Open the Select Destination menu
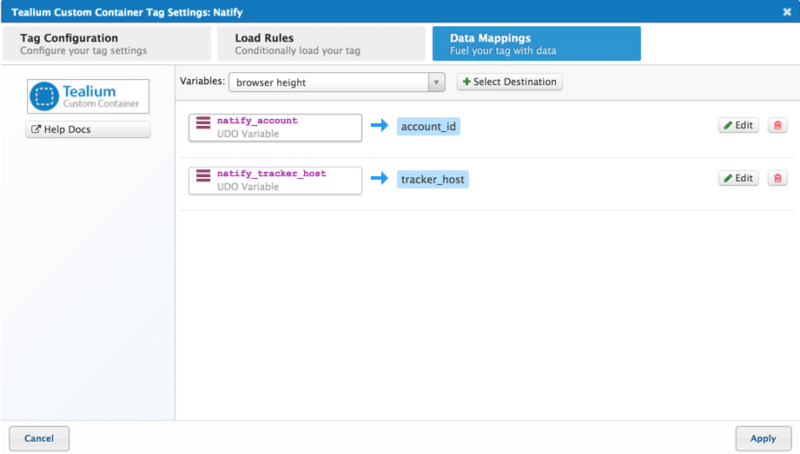800x454 pixels. [x=509, y=82]
